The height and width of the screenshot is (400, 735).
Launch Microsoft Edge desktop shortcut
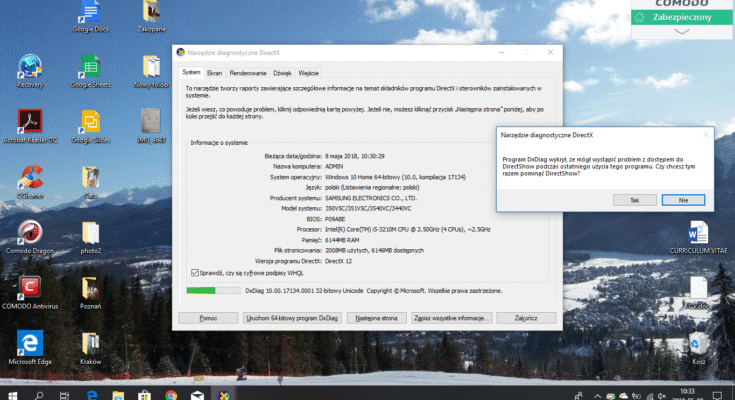[x=30, y=348]
